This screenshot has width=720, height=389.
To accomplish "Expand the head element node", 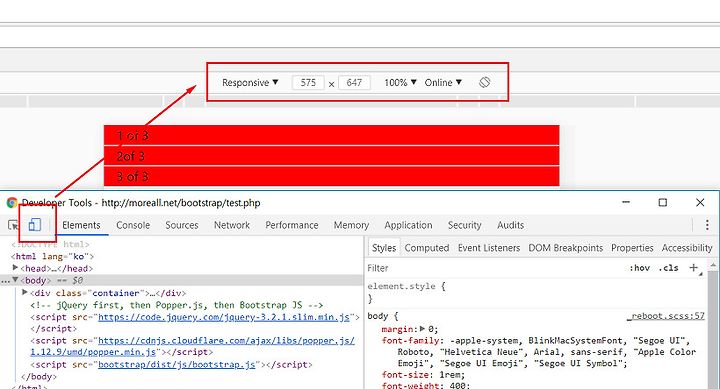I will tap(15, 268).
